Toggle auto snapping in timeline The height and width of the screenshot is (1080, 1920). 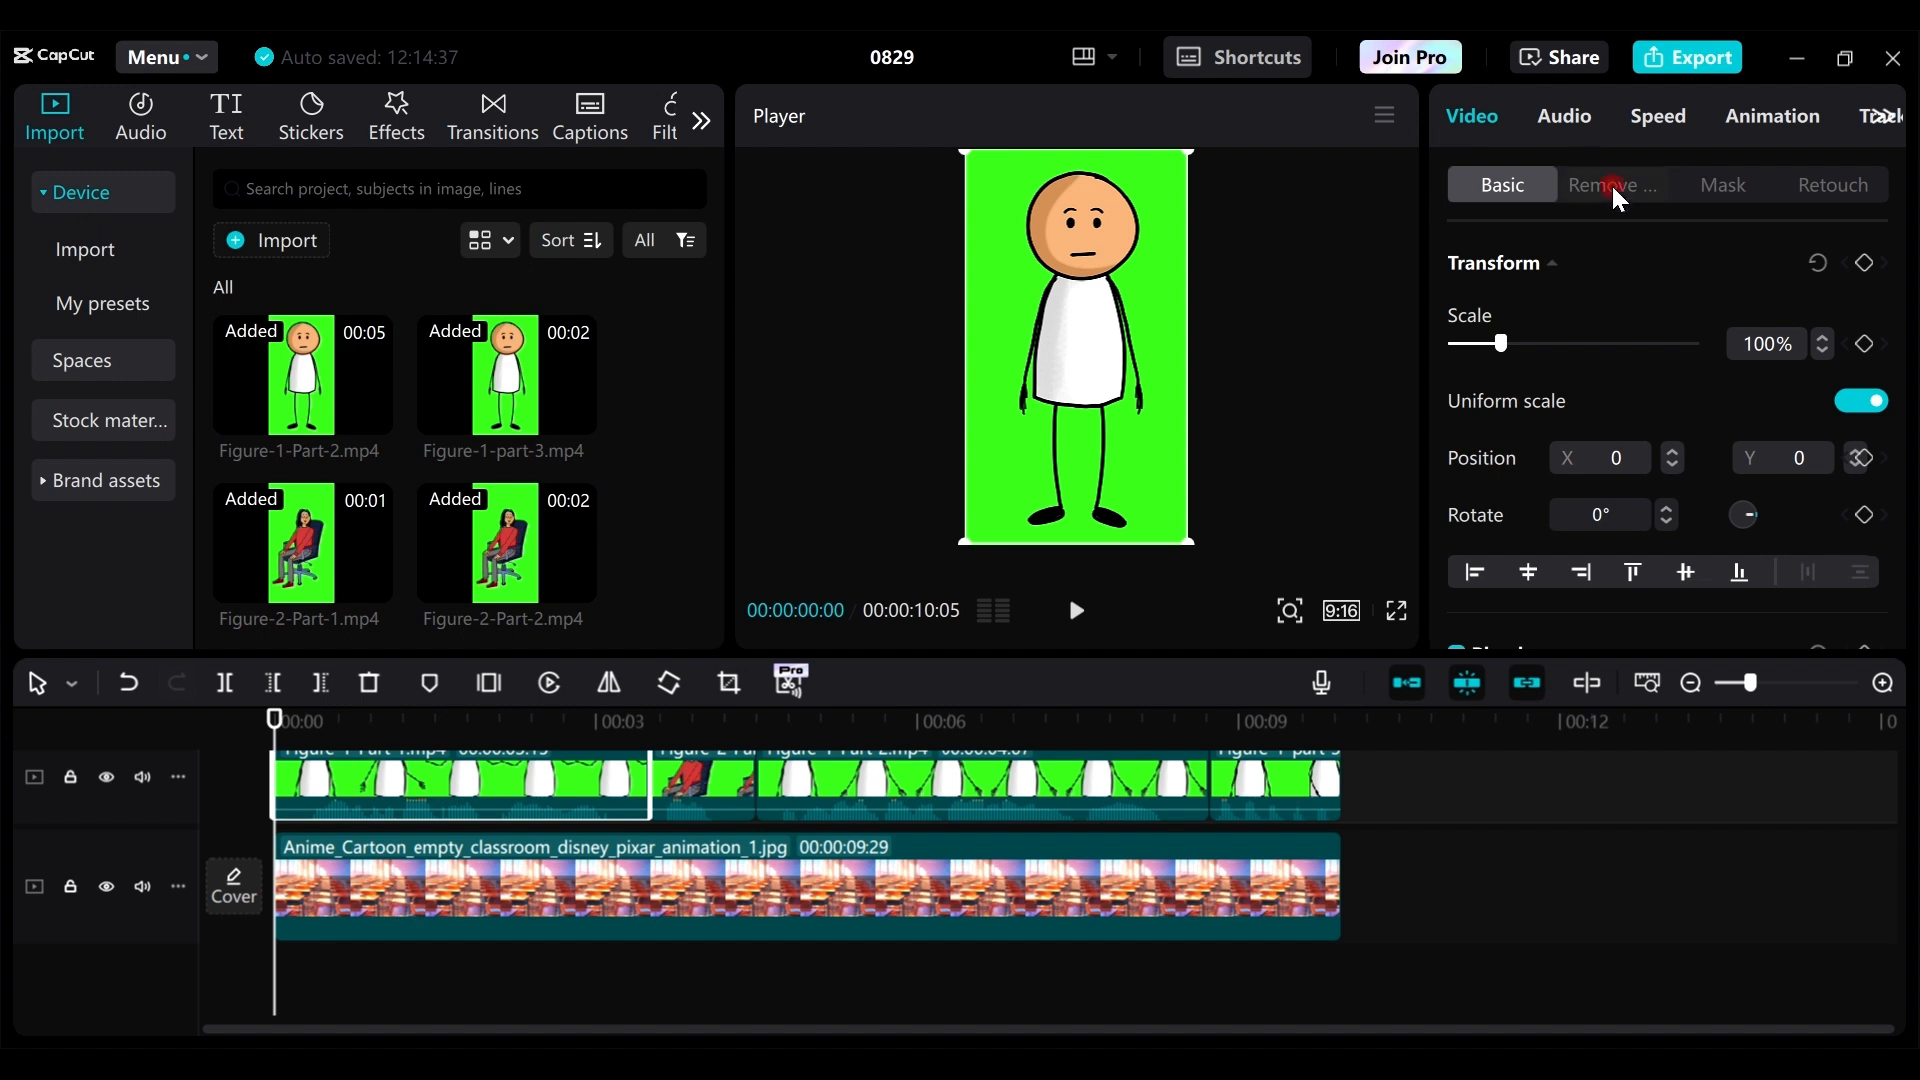point(1467,683)
